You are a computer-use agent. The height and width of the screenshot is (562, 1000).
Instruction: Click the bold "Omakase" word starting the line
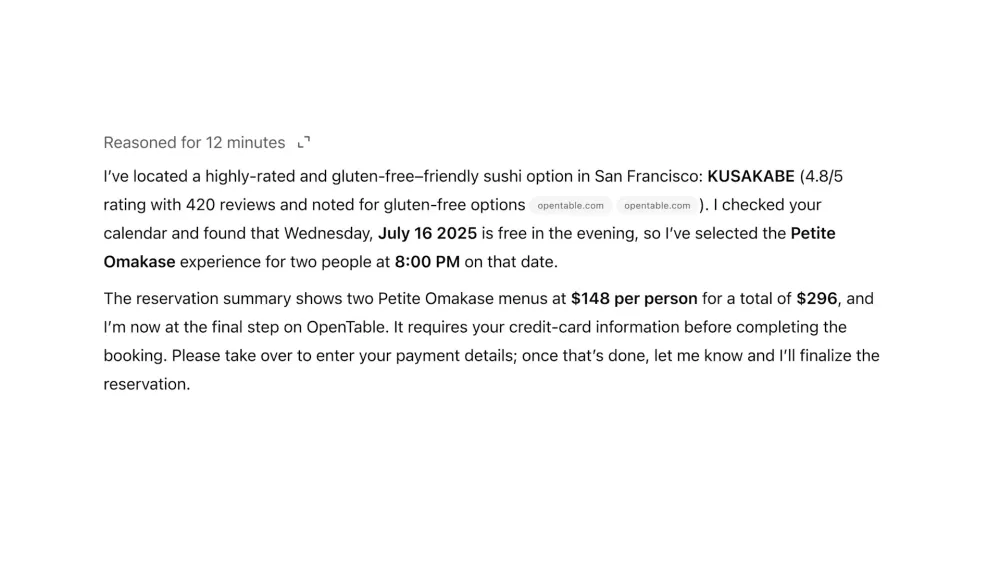tap(139, 262)
